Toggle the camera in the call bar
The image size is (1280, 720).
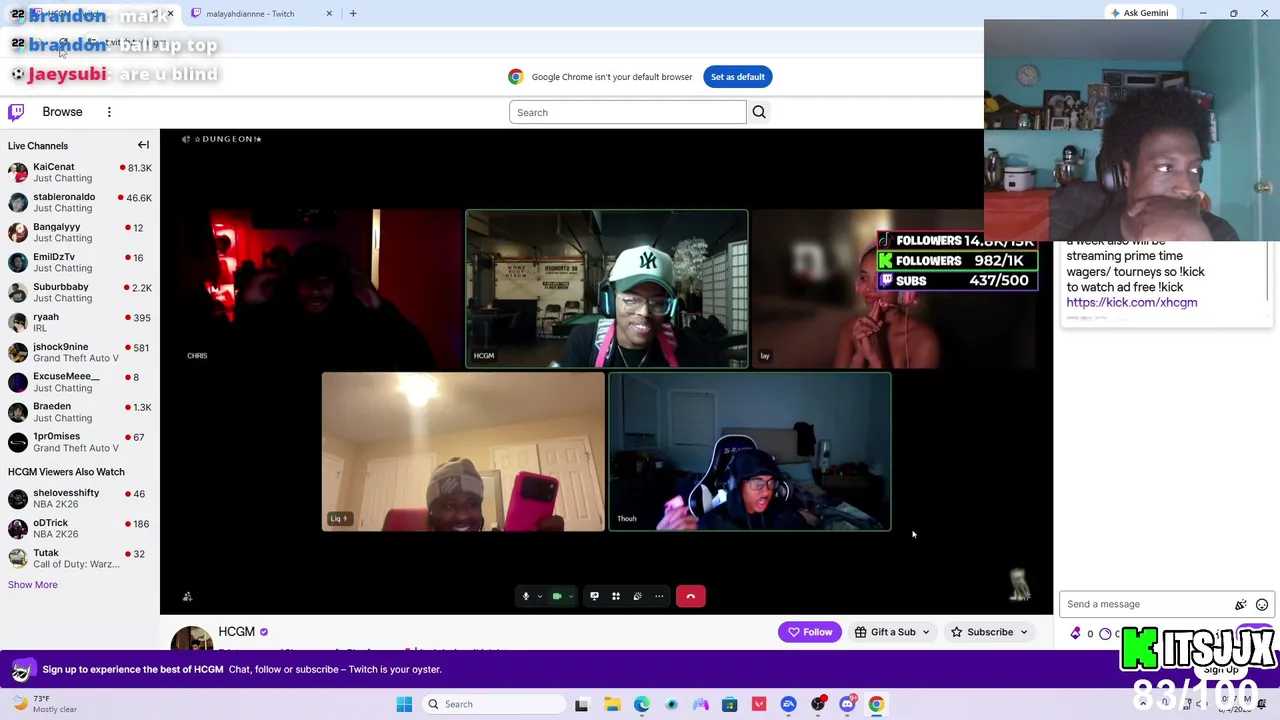[x=557, y=596]
